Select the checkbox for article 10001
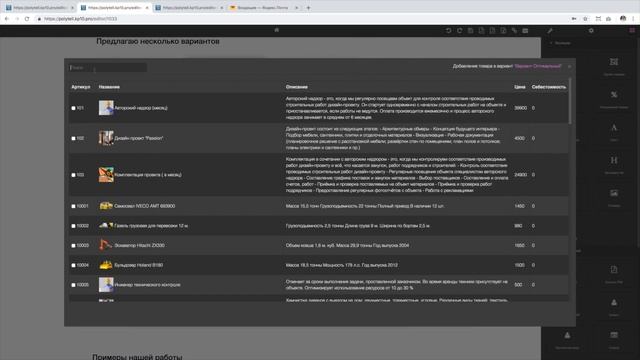Image resolution: width=640 pixels, height=360 pixels. 73,206
